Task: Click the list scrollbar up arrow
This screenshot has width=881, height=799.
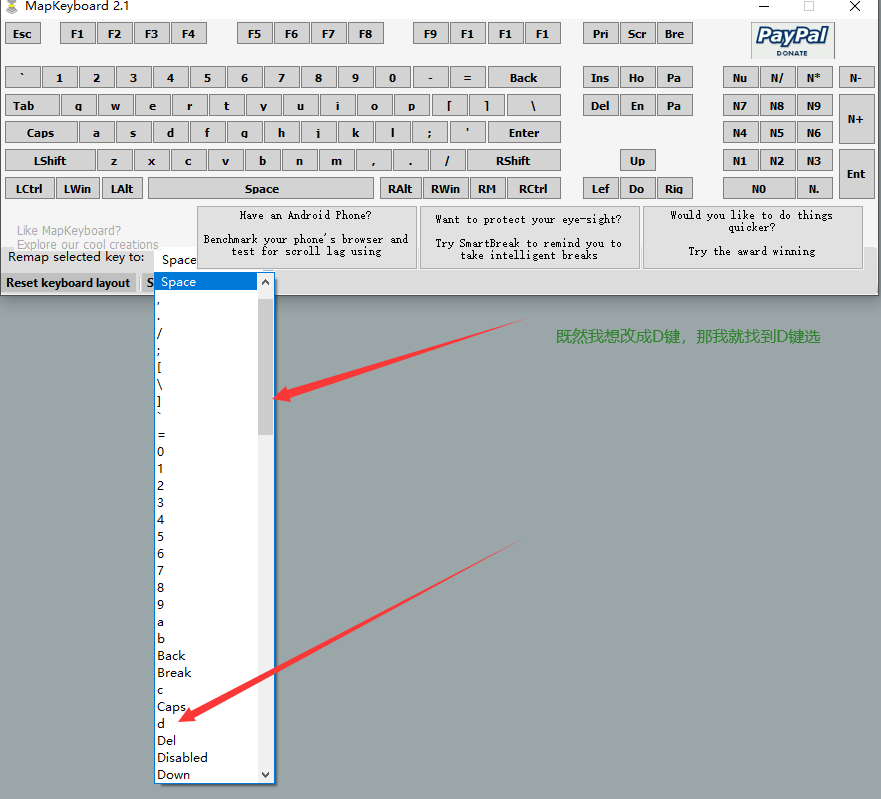Action: click(x=265, y=283)
